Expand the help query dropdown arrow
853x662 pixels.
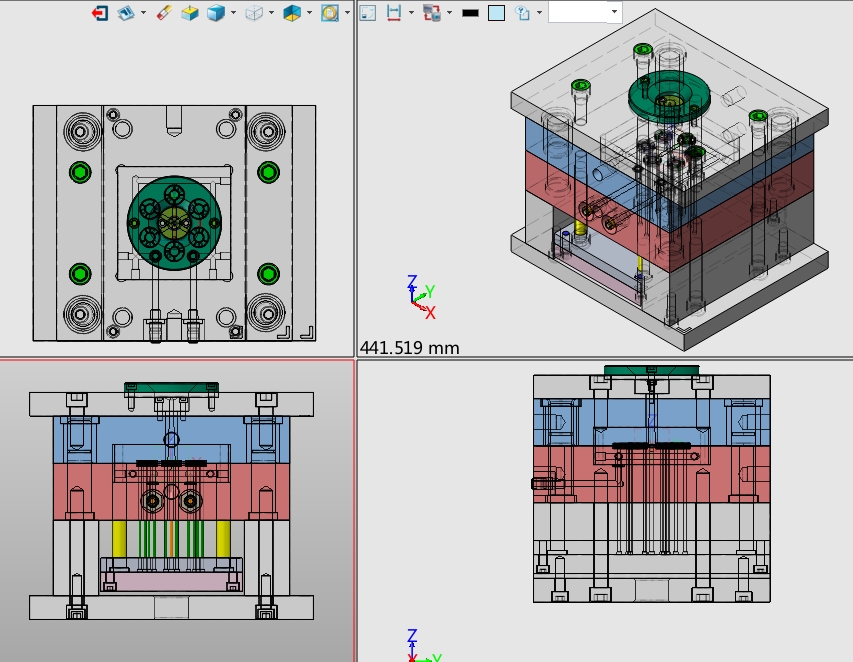pos(539,13)
